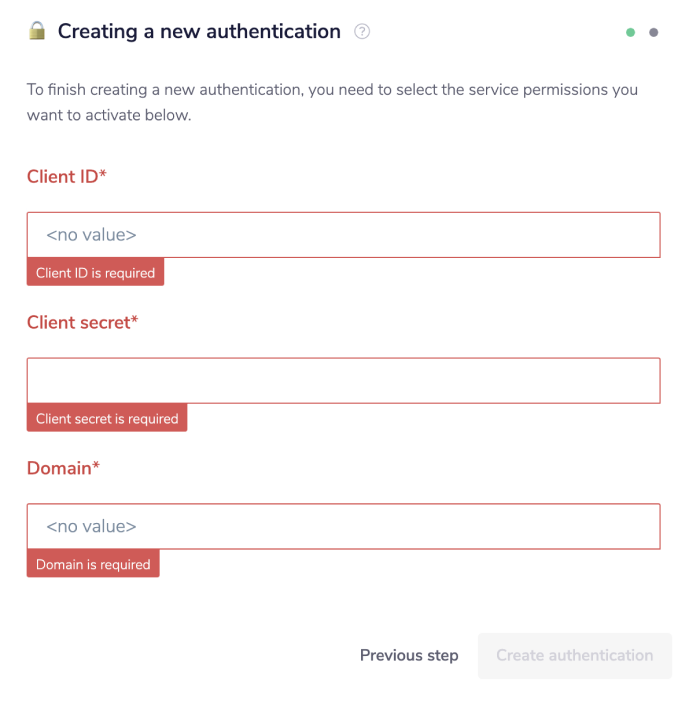Click the padlock icon beside the title
Viewport: 700px width, 703px height.
(37, 31)
